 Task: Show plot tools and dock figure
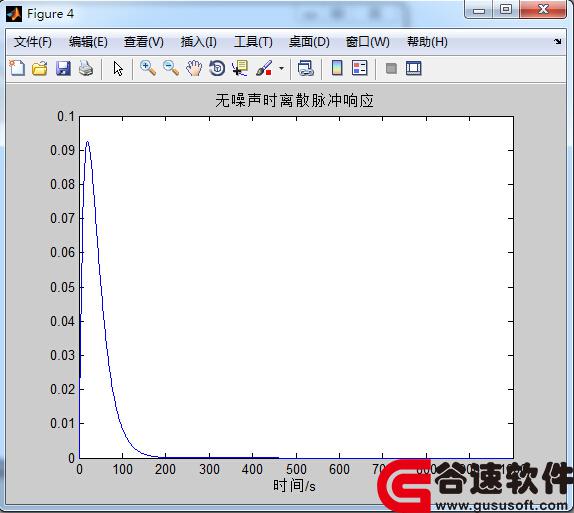pyautogui.click(x=414, y=68)
